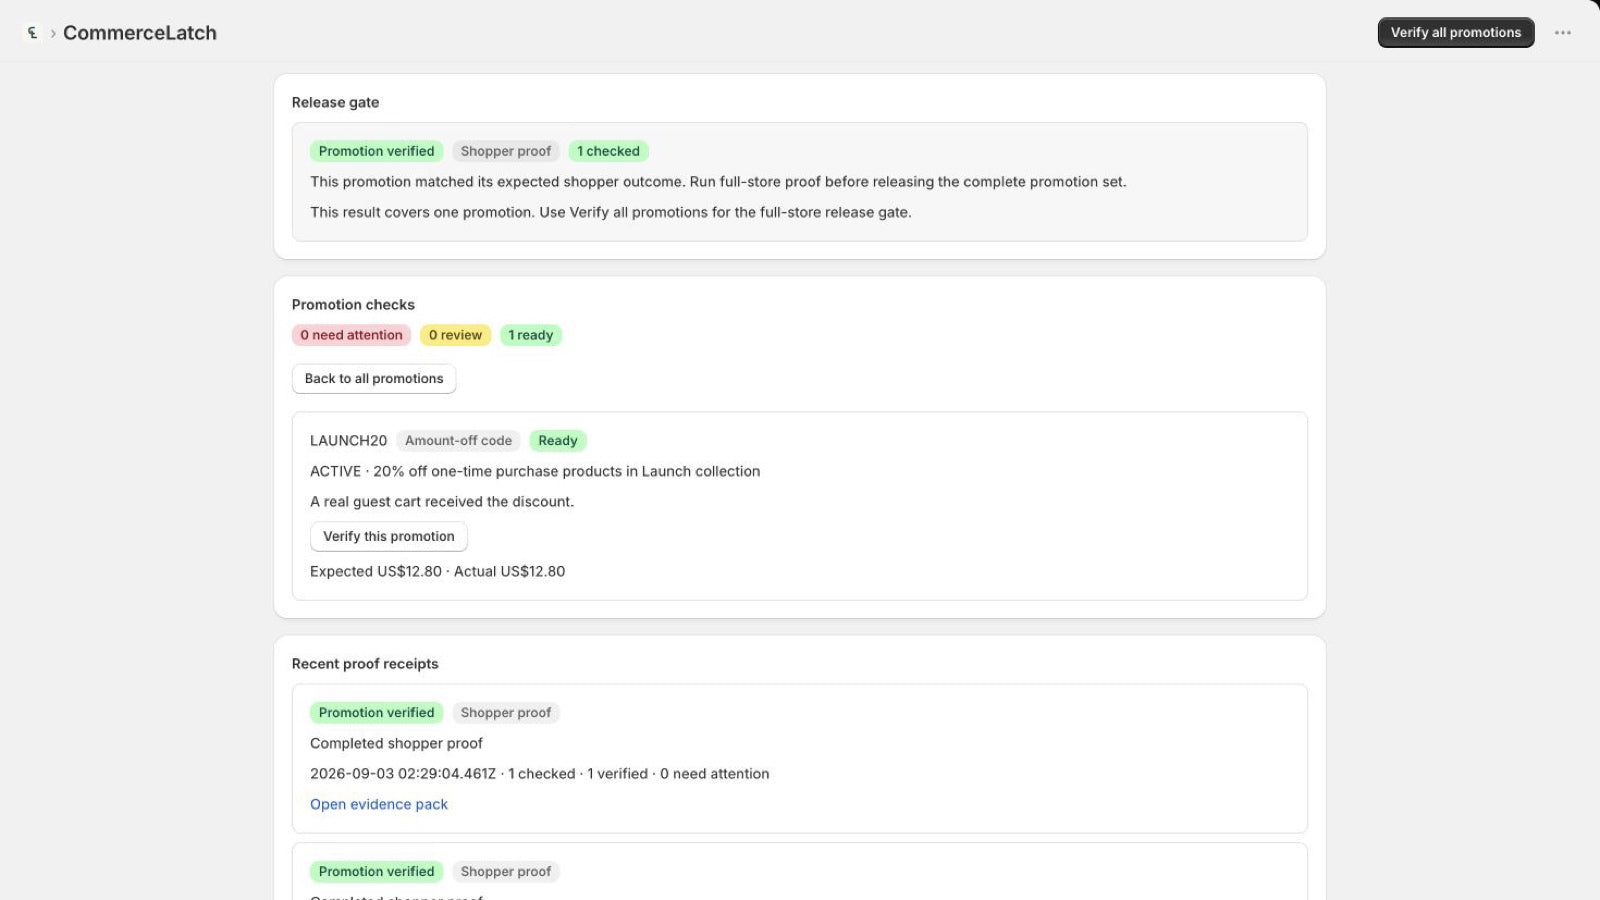Go back to all promotions
This screenshot has height=900, width=1600.
(374, 379)
